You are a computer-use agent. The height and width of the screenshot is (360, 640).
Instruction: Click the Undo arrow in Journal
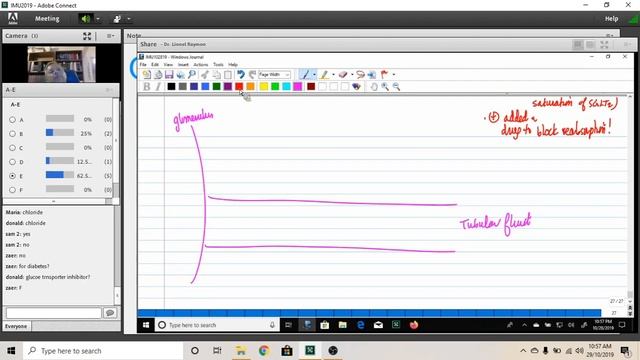click(241, 74)
